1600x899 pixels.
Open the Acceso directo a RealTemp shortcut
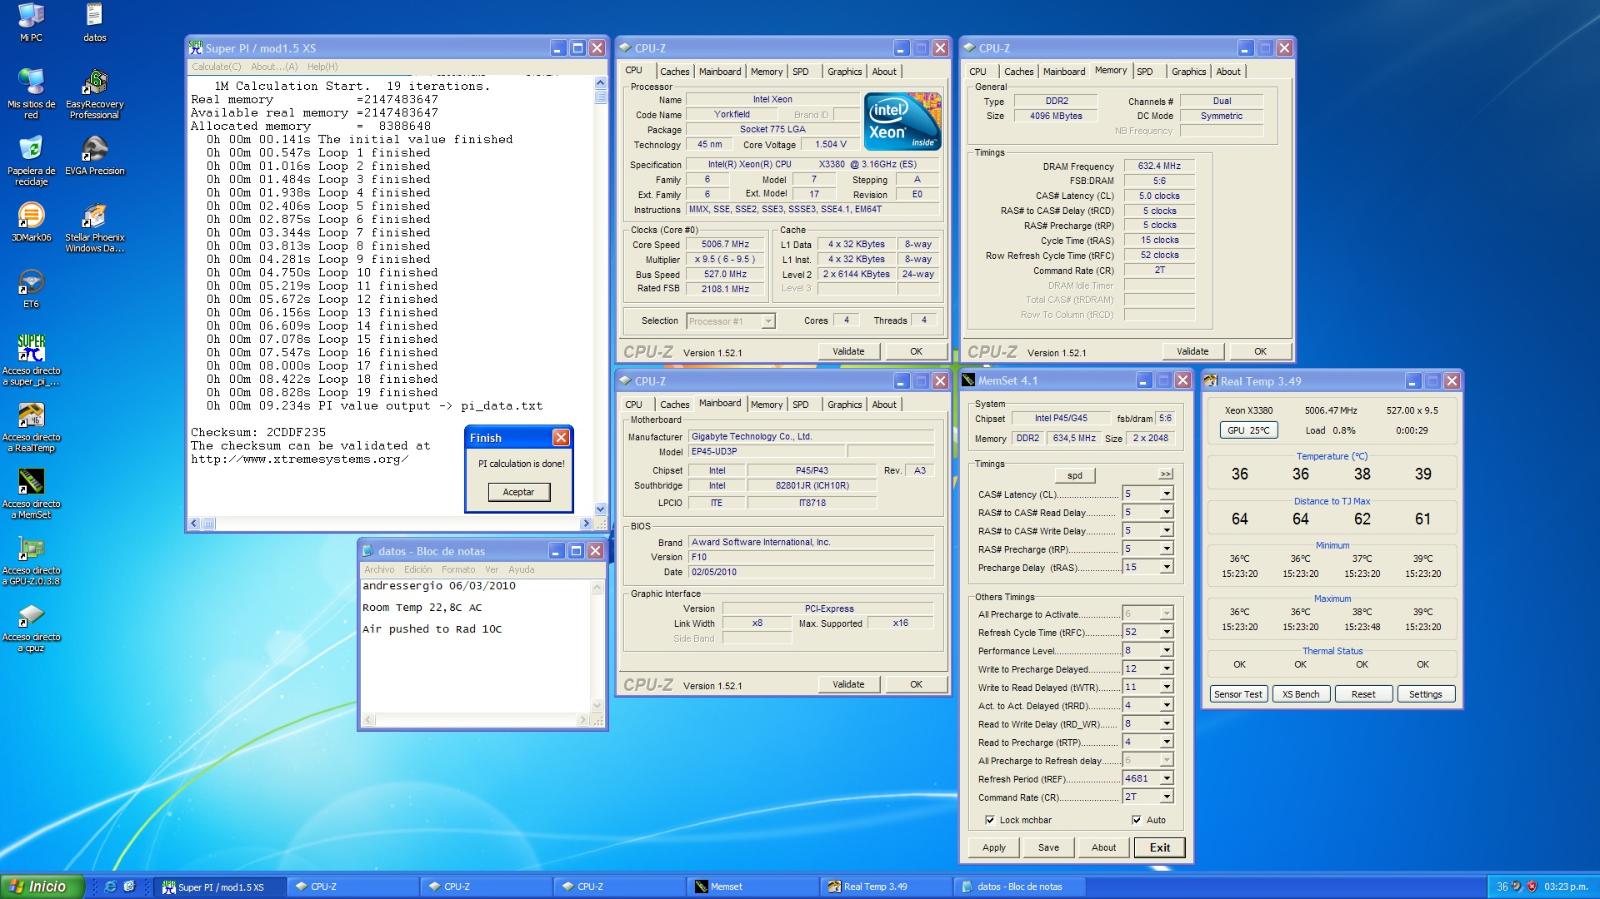pyautogui.click(x=31, y=427)
